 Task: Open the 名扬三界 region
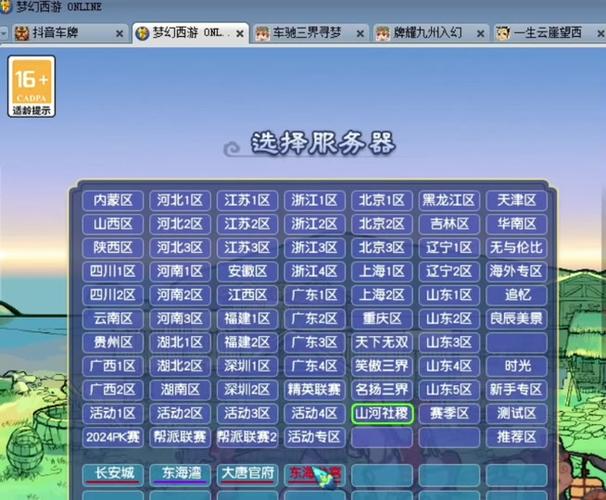click(382, 389)
